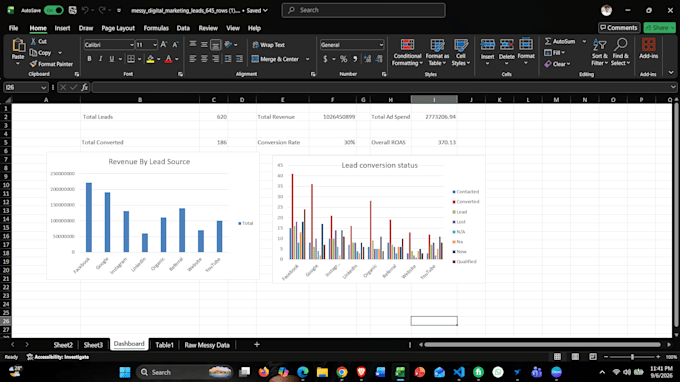Adjust the zoom slider in status bar
The width and height of the screenshot is (680, 382).
[x=632, y=357]
